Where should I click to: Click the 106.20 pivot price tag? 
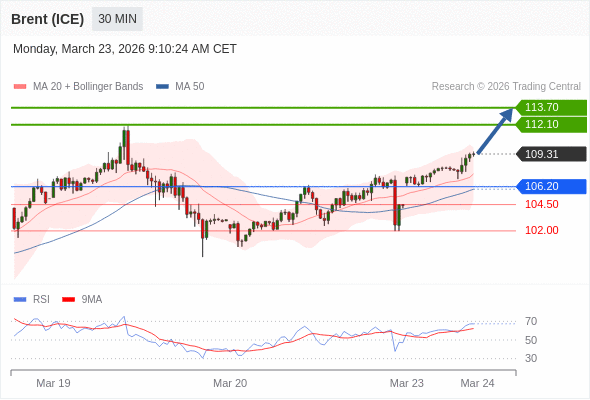(551, 186)
